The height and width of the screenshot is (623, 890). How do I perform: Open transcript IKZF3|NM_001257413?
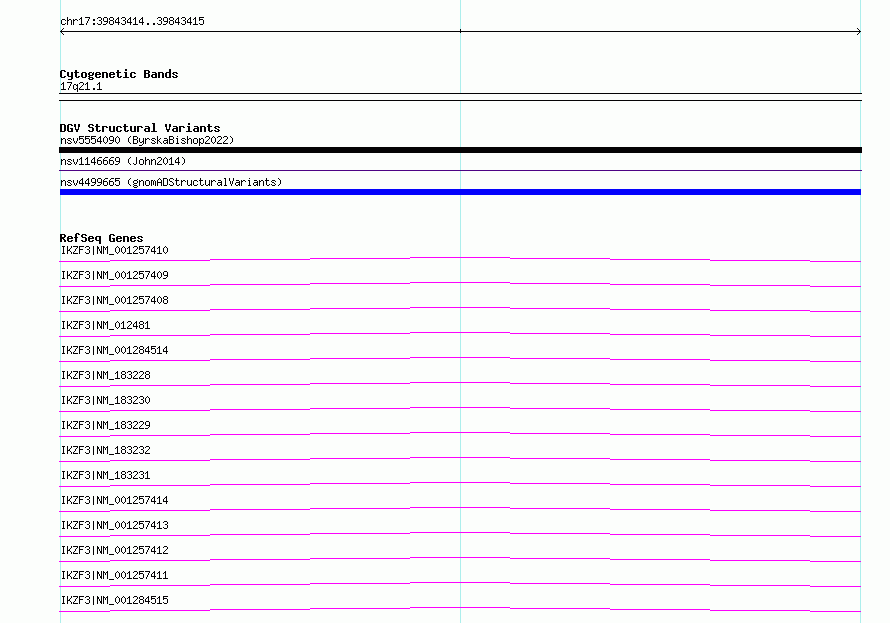(x=115, y=525)
